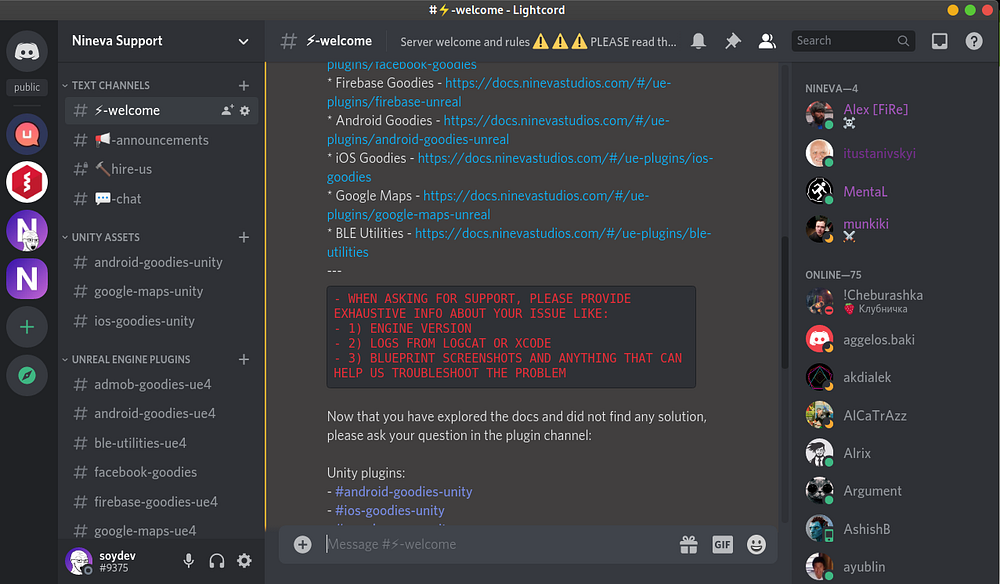Image resolution: width=1000 pixels, height=584 pixels.
Task: Follow #android-goodies-unity channel mention
Action: (x=404, y=492)
